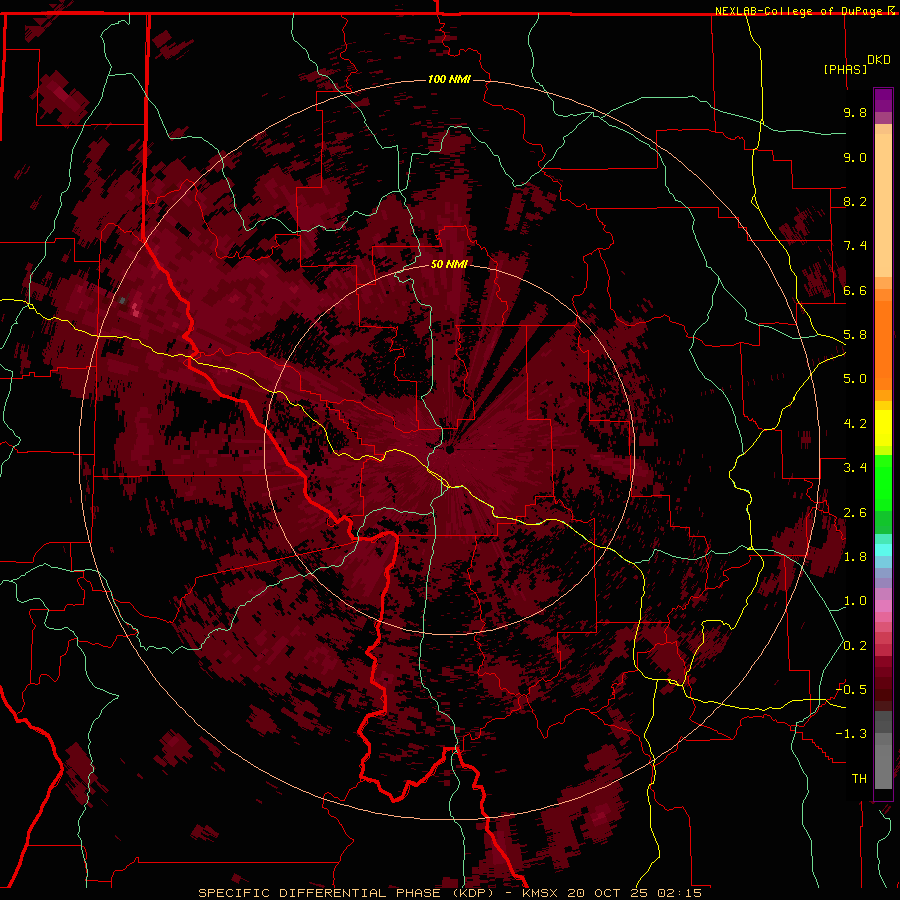Click the 6.6 legend value
The height and width of the screenshot is (900, 900).
855,290
